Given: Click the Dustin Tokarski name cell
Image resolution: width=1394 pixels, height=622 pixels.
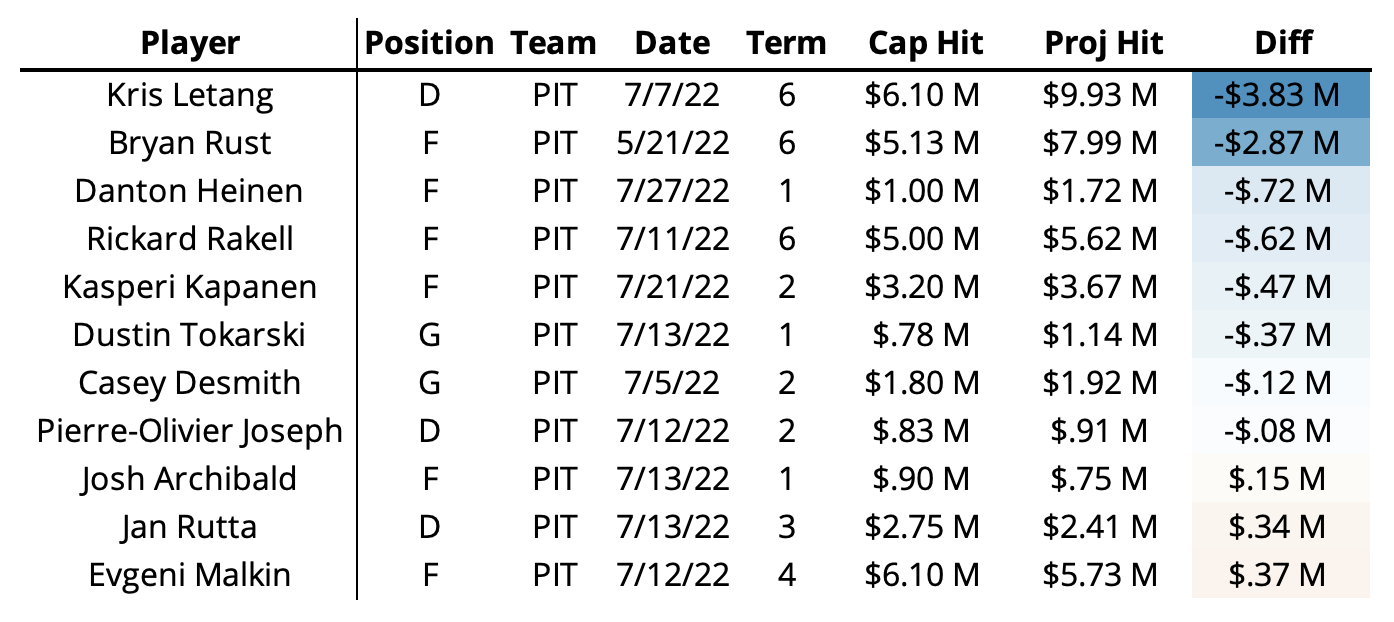Looking at the screenshot, I should click(x=190, y=335).
